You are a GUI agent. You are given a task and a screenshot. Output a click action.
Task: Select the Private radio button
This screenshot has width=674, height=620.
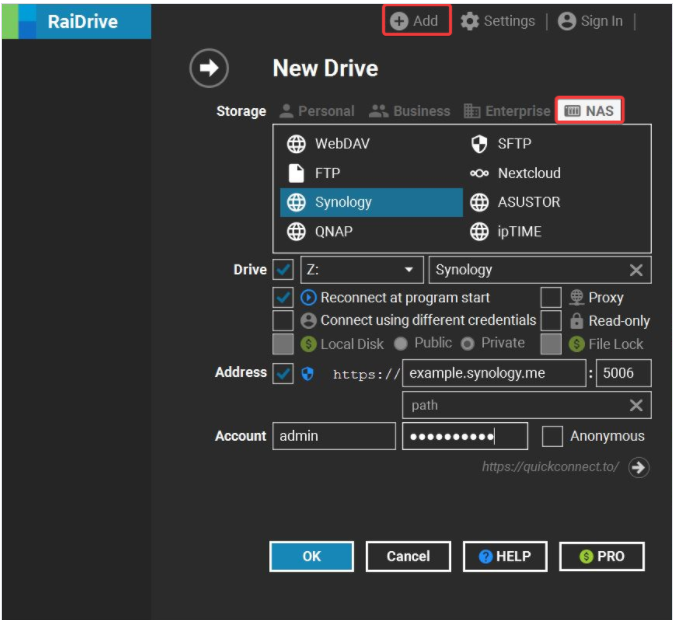pos(467,344)
